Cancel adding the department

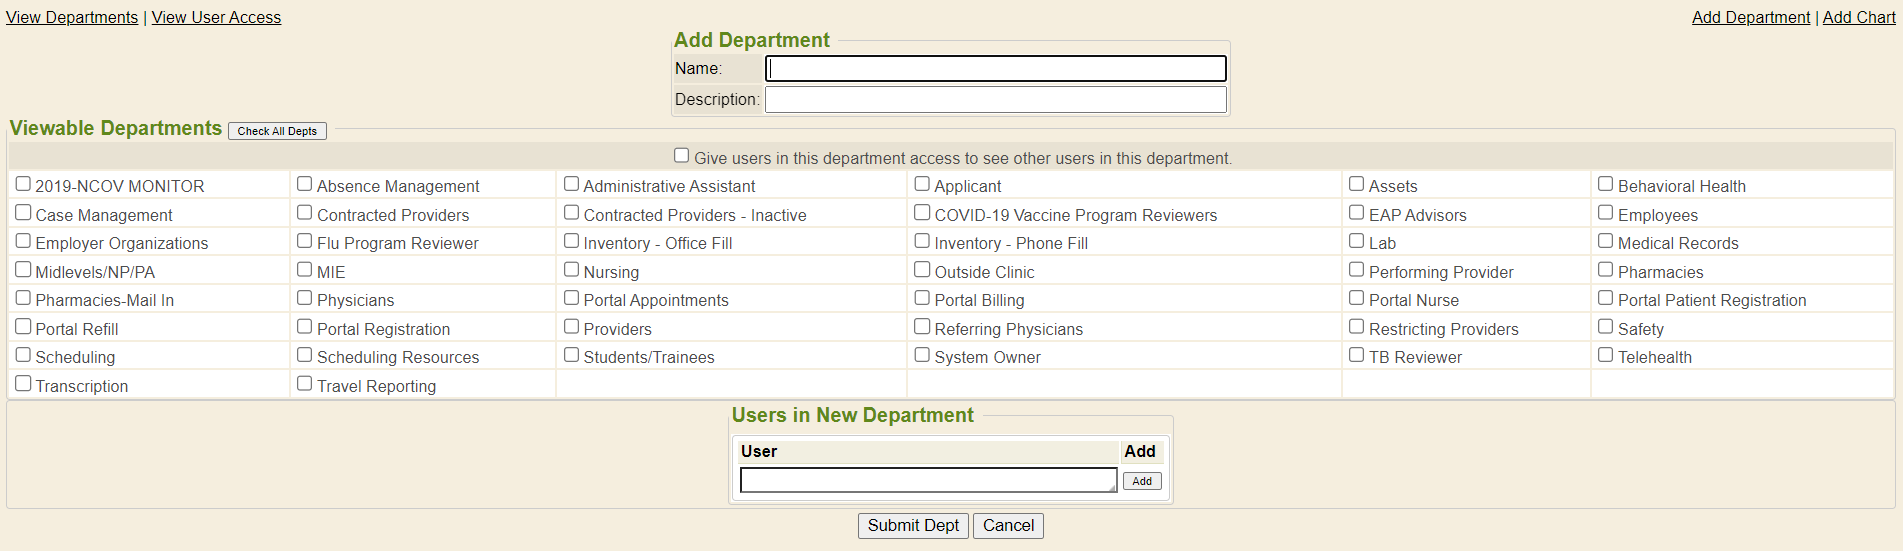coord(1008,526)
